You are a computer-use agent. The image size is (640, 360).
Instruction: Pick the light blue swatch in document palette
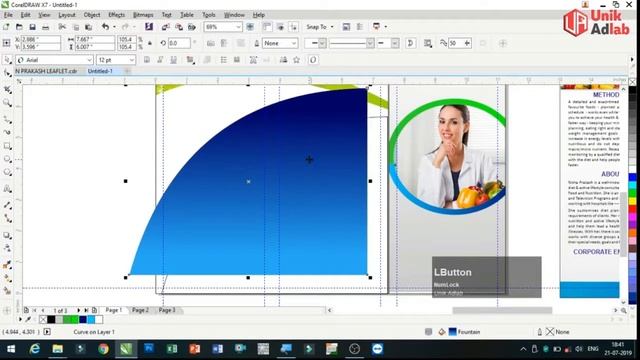(x=91, y=320)
